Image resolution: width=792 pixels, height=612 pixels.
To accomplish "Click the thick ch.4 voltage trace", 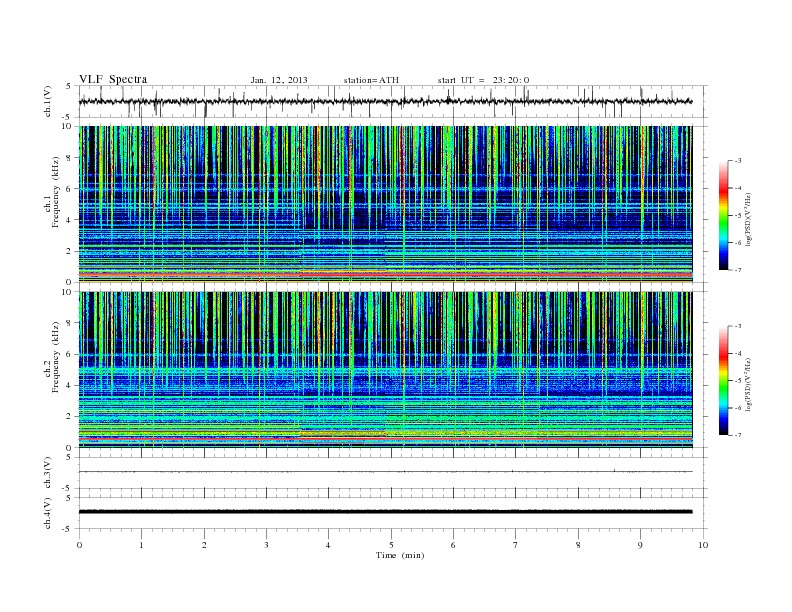I will pyautogui.click(x=385, y=512).
